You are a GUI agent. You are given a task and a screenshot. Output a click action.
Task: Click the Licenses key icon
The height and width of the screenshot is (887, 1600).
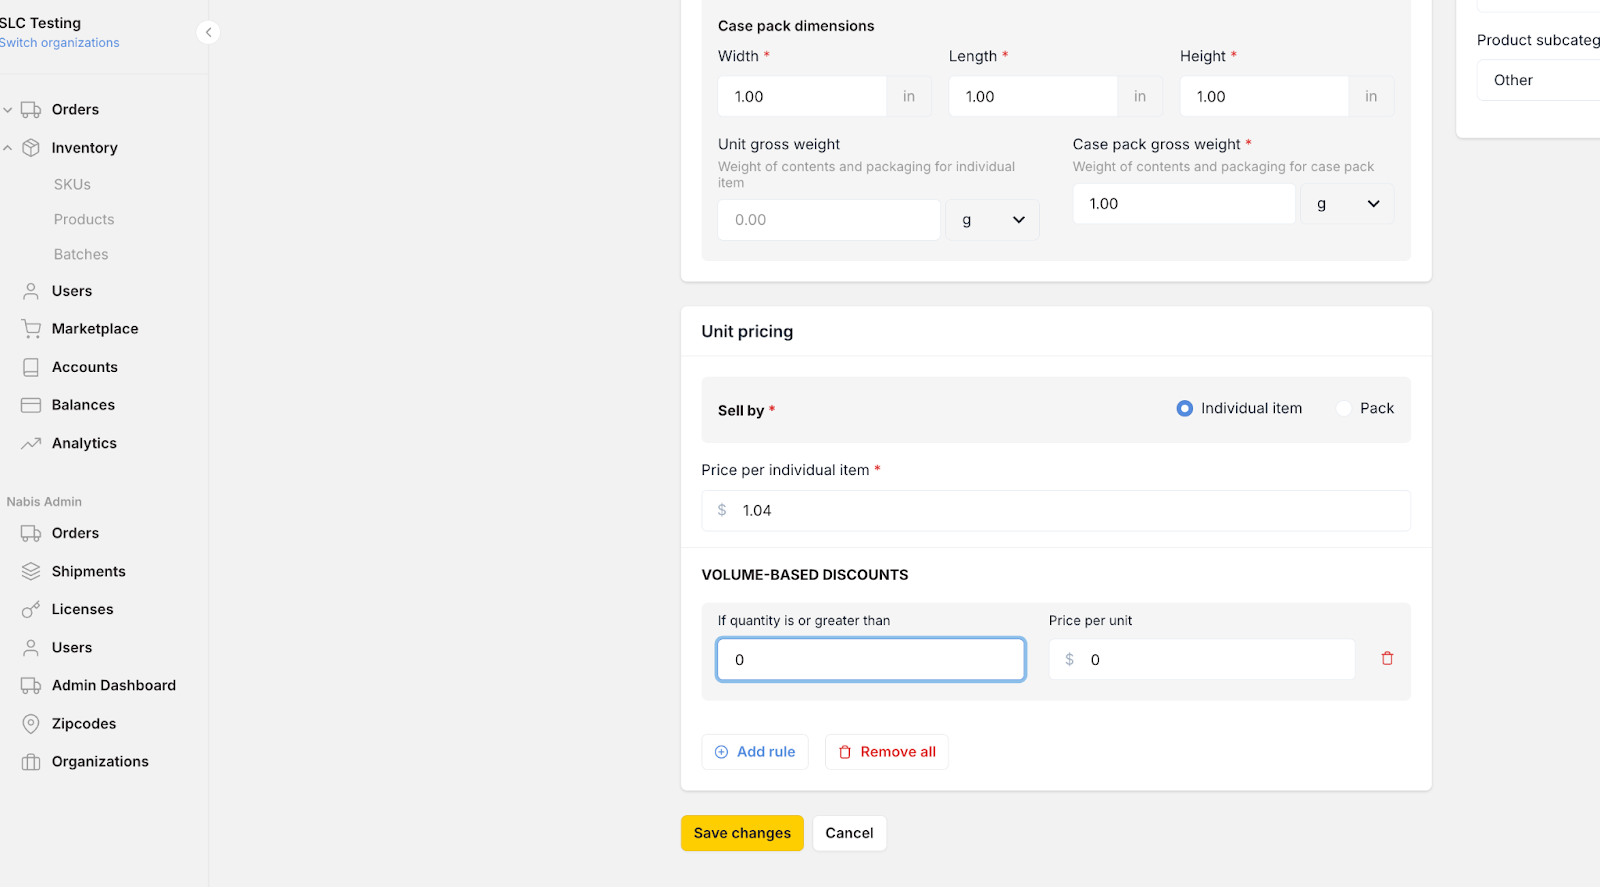(31, 609)
